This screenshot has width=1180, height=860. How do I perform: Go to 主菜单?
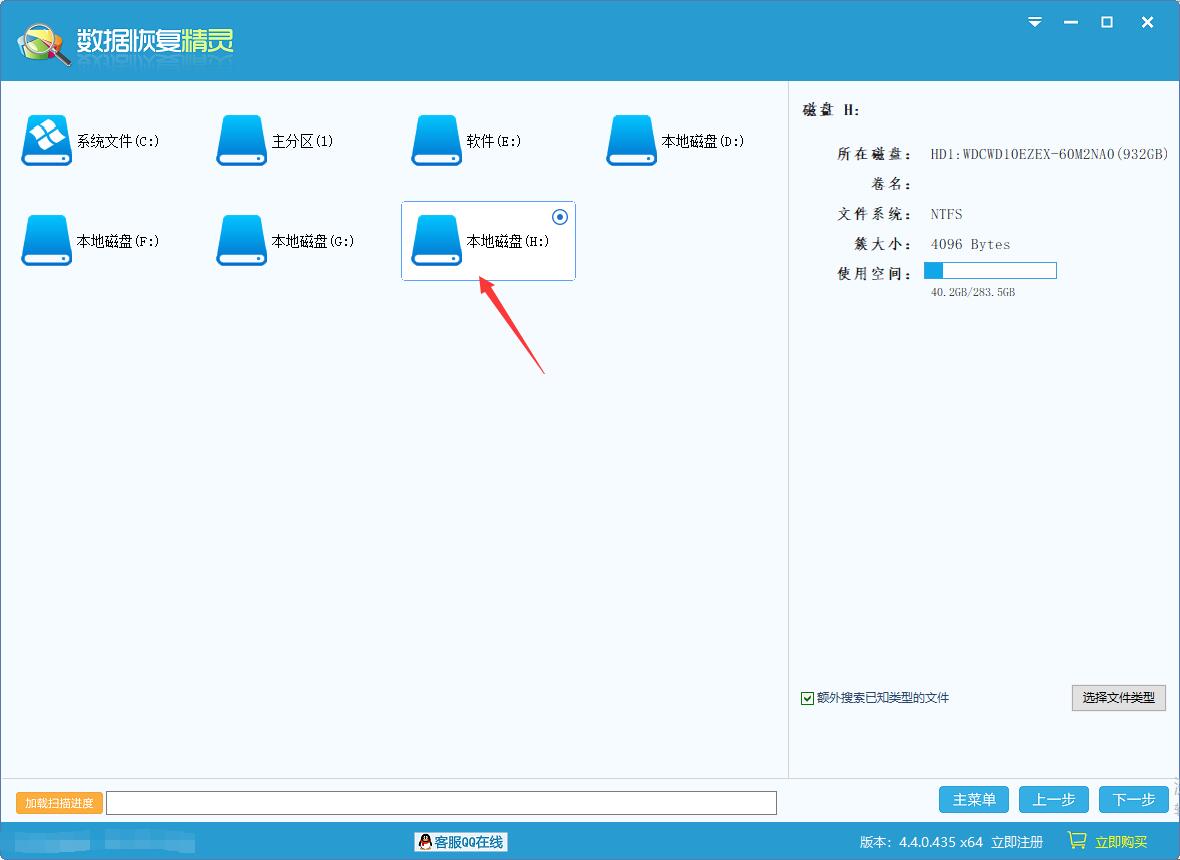click(974, 799)
